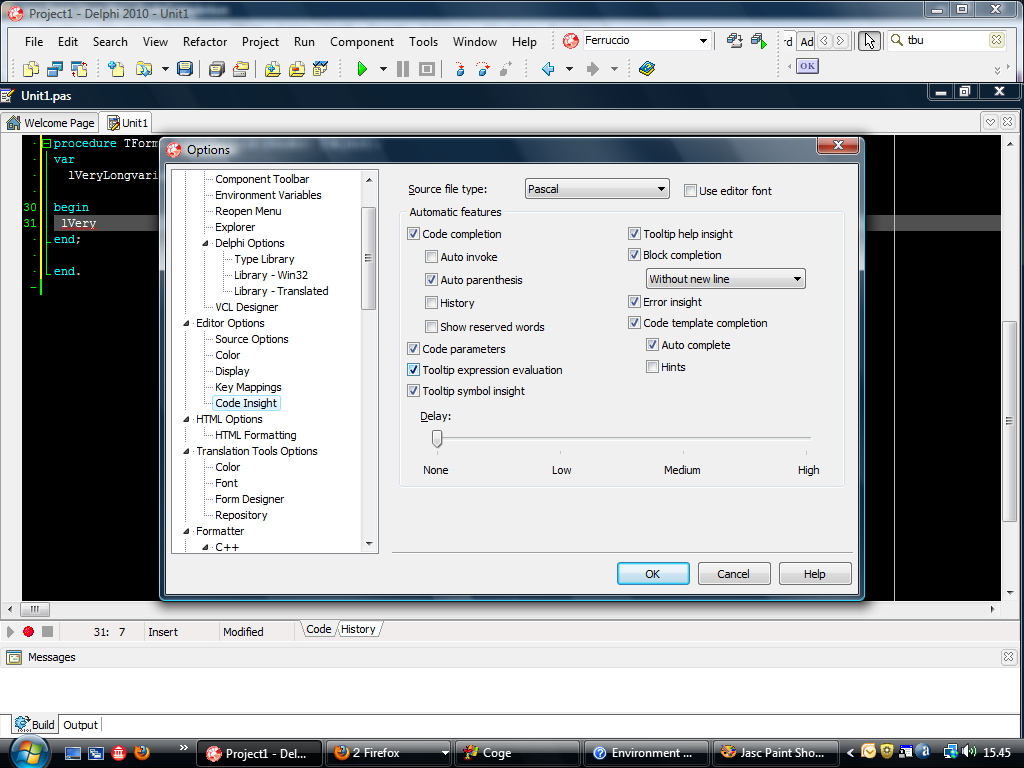This screenshot has height=768, width=1024.
Task: Click the grey Forward navigation arrow
Action: [x=593, y=69]
